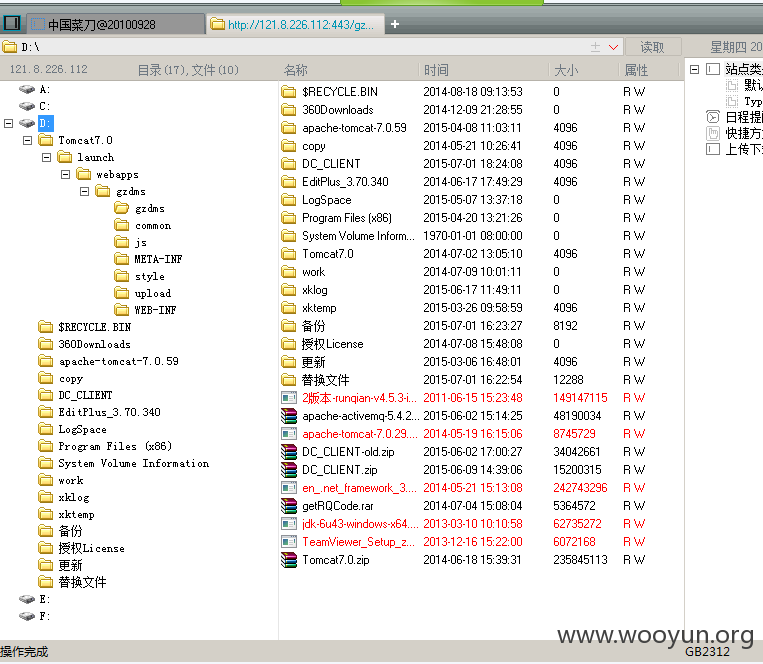Open the 快捷方式 icon in right panel

713,133
